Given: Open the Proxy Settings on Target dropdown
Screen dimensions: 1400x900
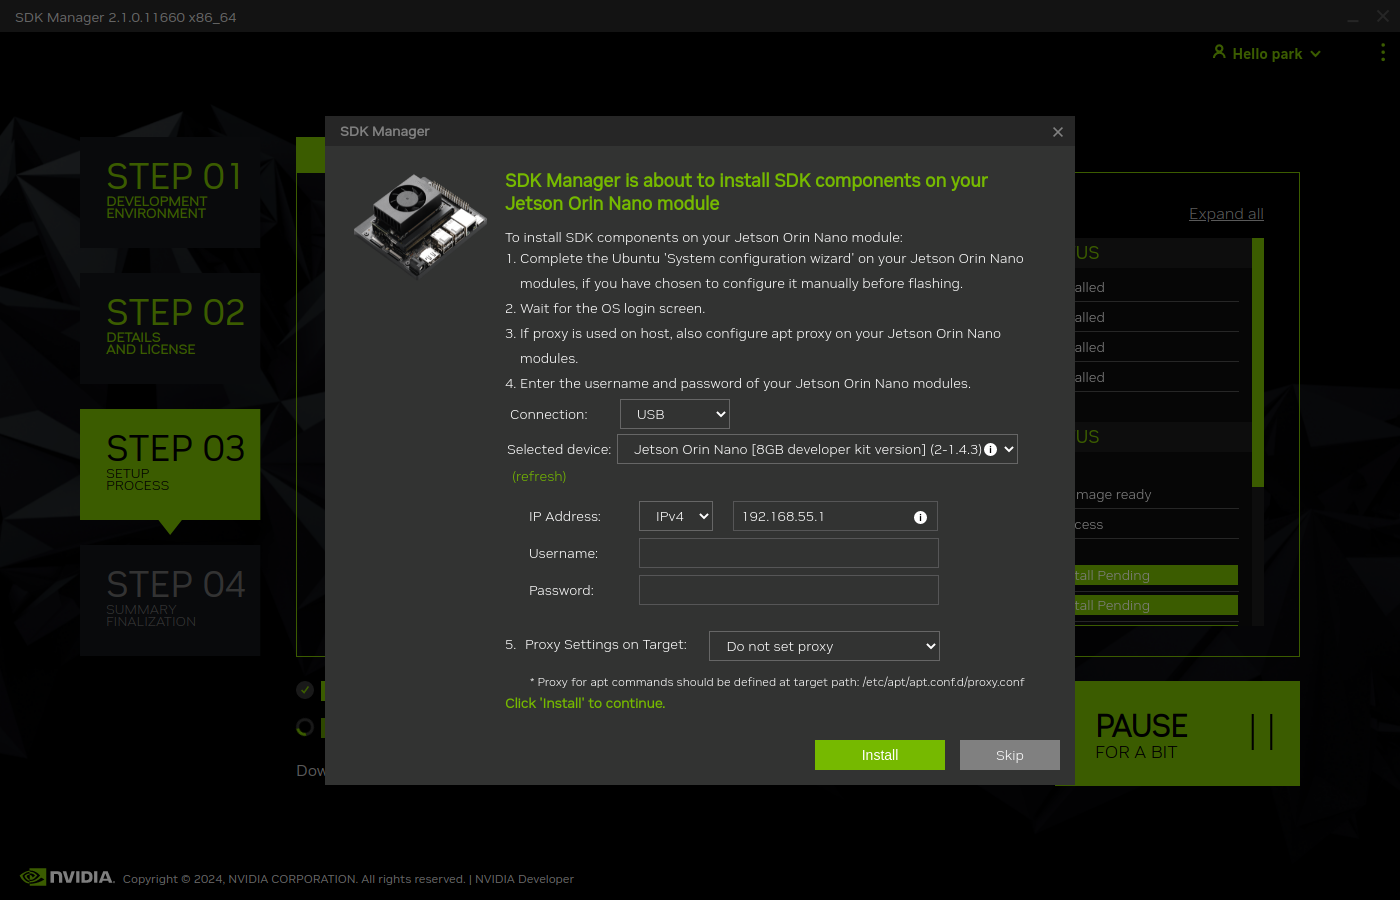Looking at the screenshot, I should (824, 646).
